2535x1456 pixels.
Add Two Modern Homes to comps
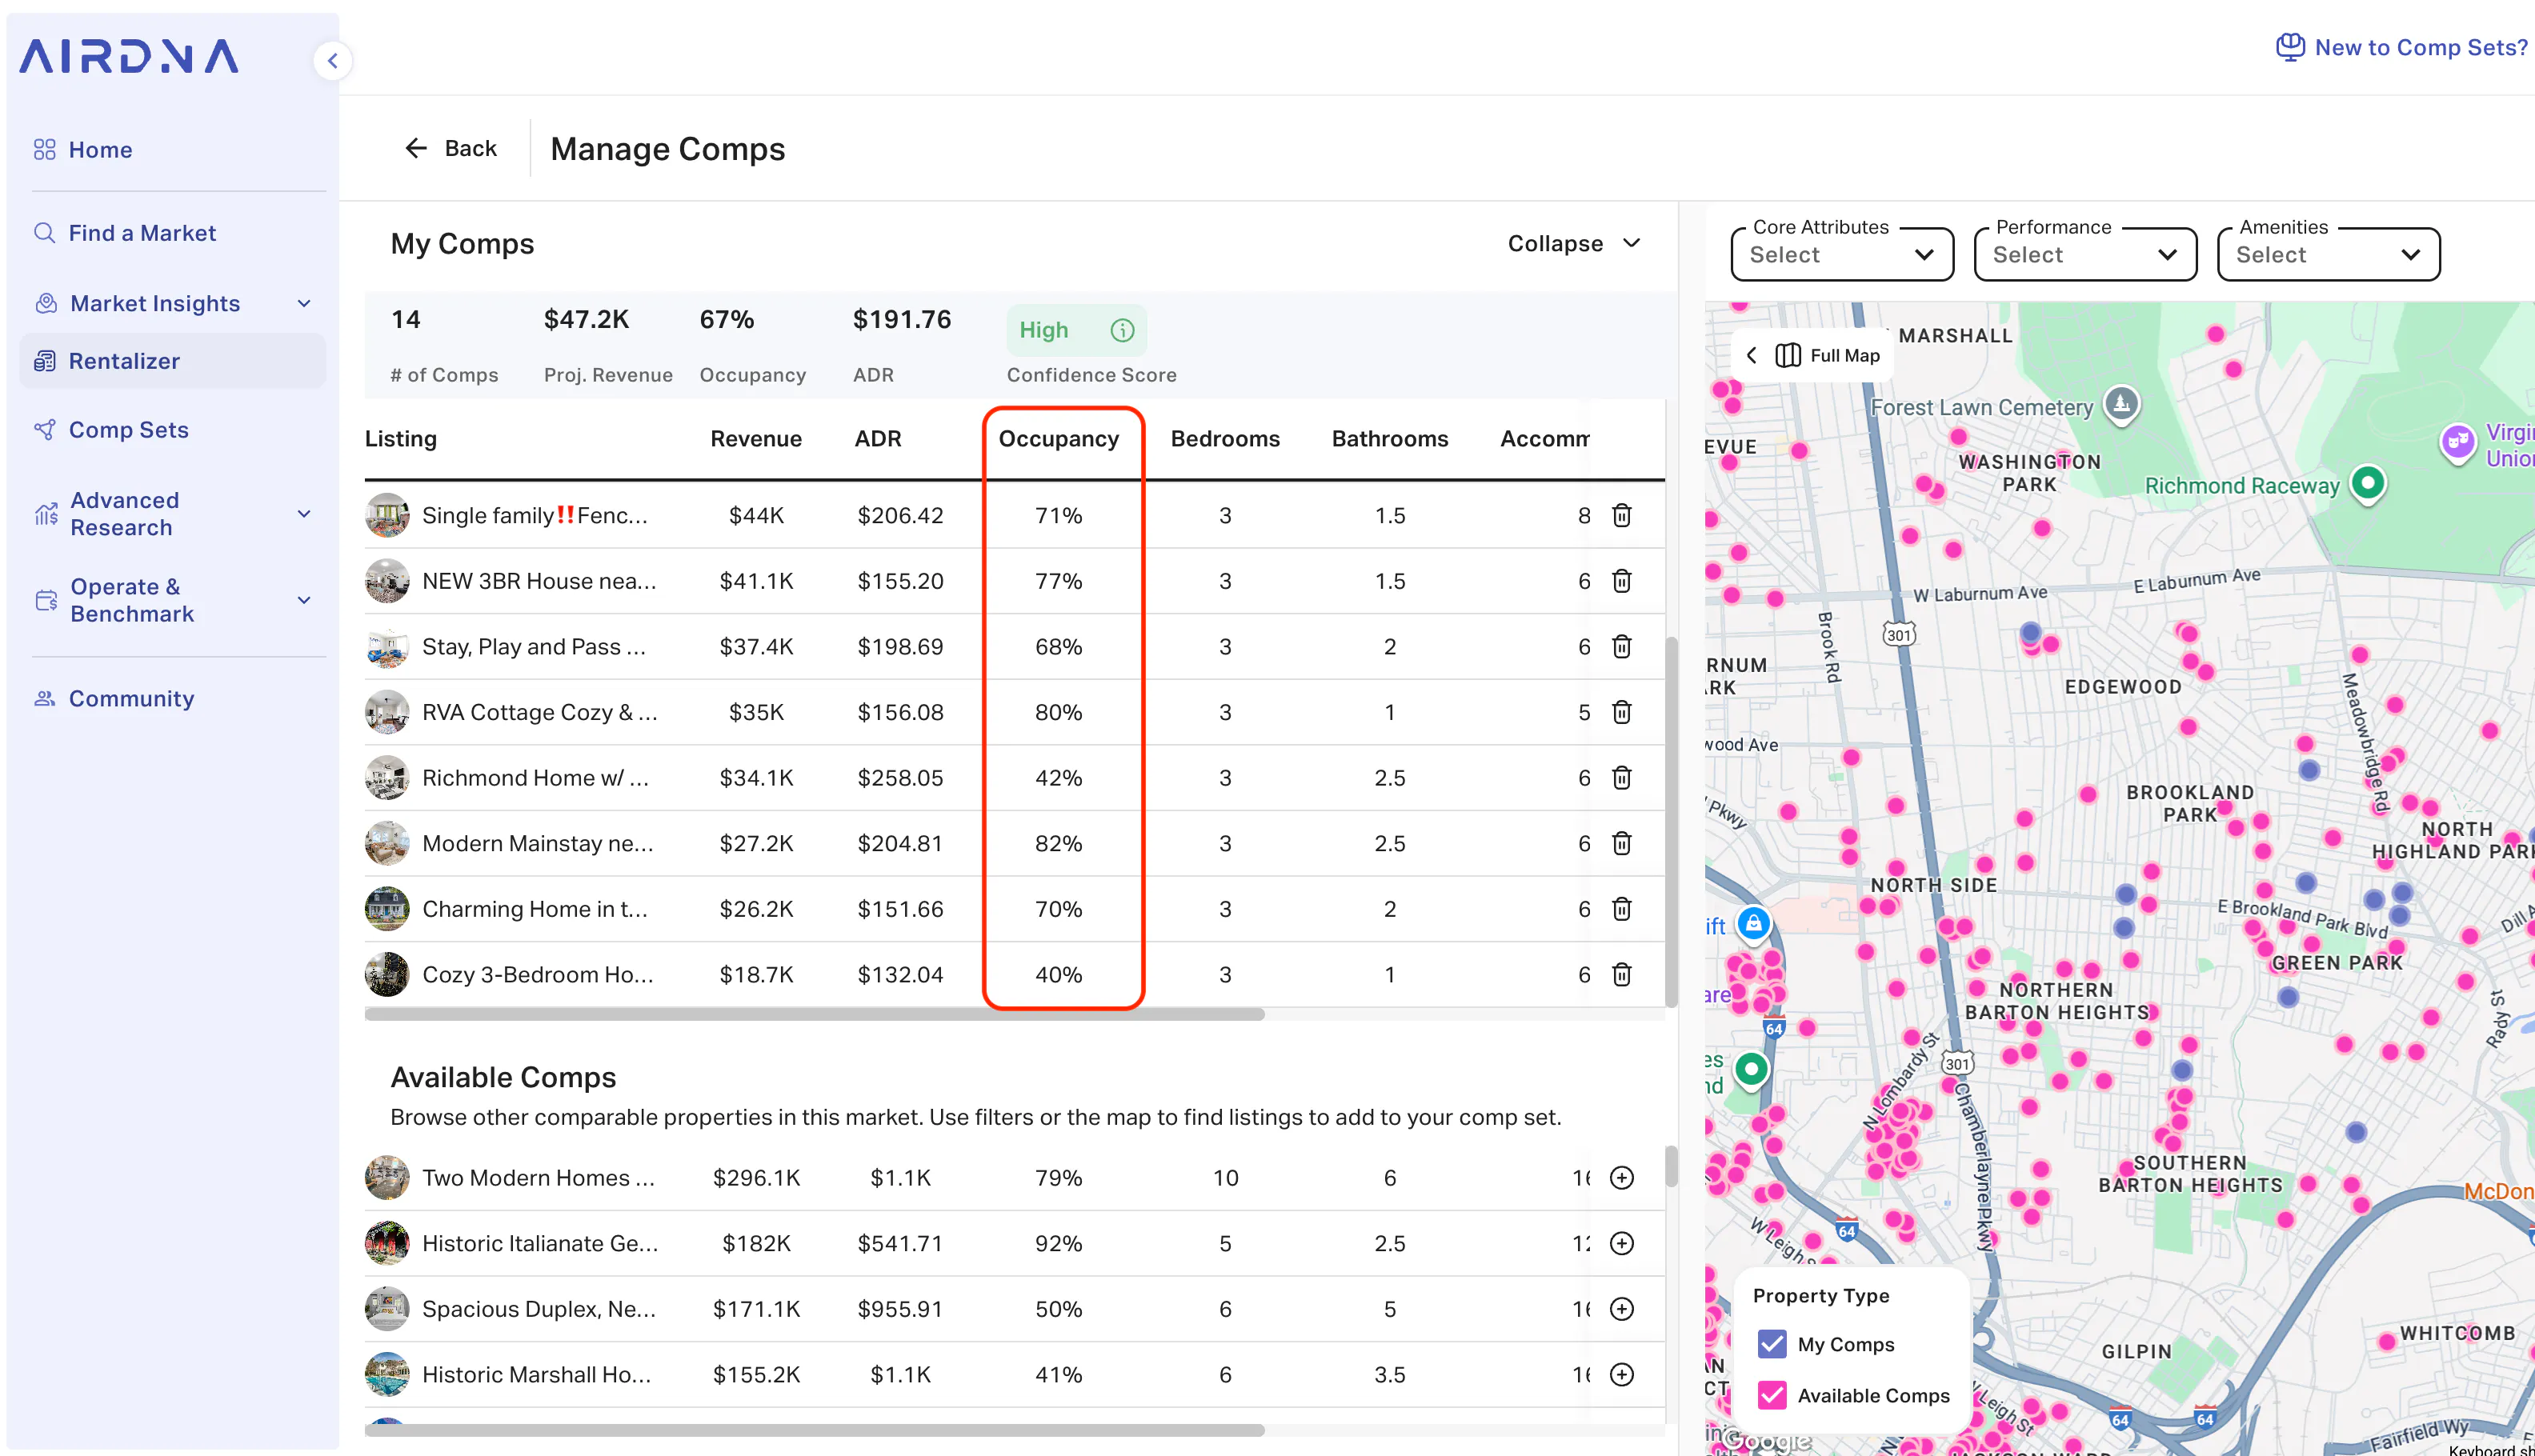(x=1622, y=1178)
